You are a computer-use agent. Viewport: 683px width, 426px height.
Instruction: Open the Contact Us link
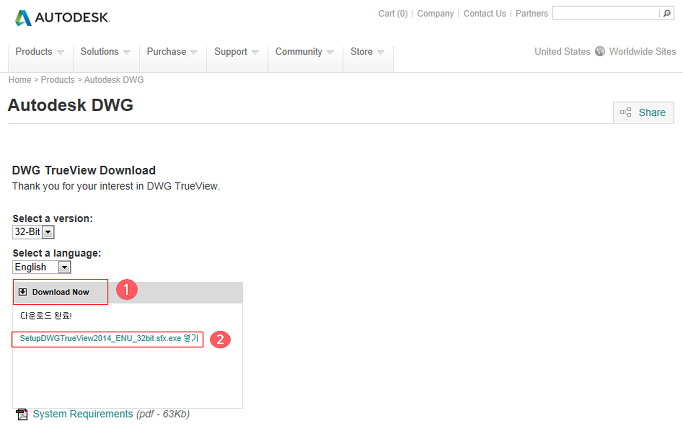pos(484,14)
